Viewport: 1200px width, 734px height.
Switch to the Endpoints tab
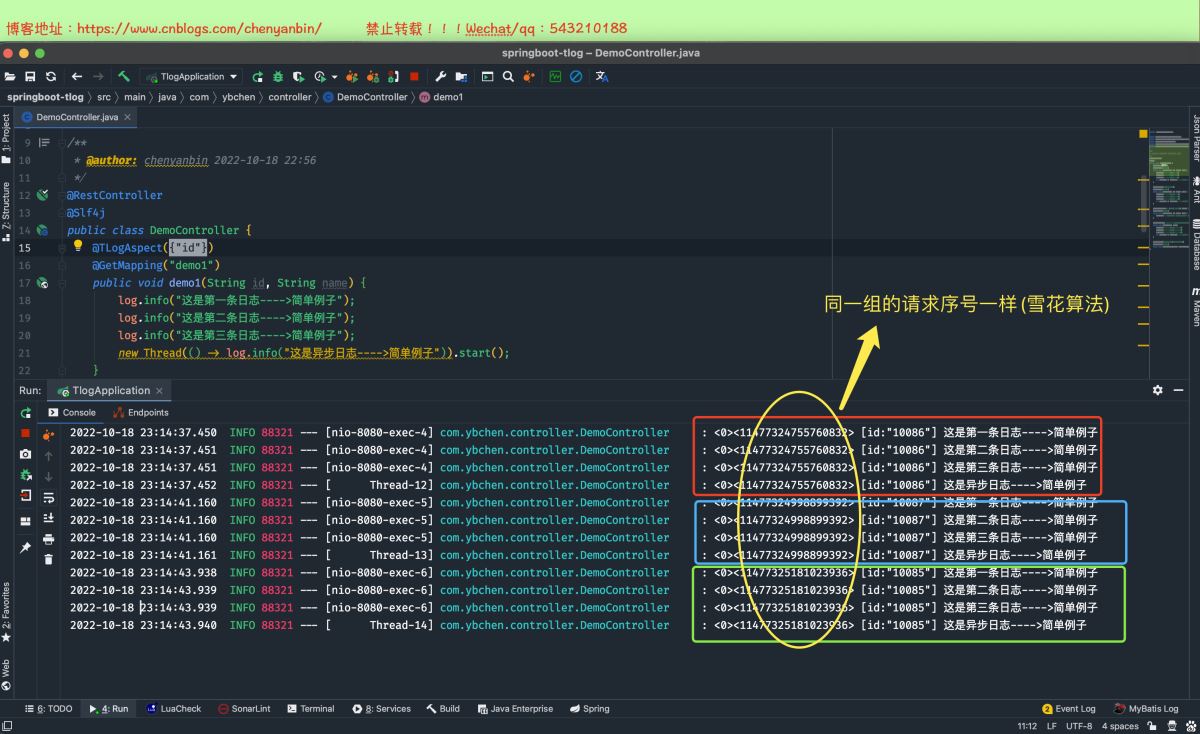click(141, 412)
